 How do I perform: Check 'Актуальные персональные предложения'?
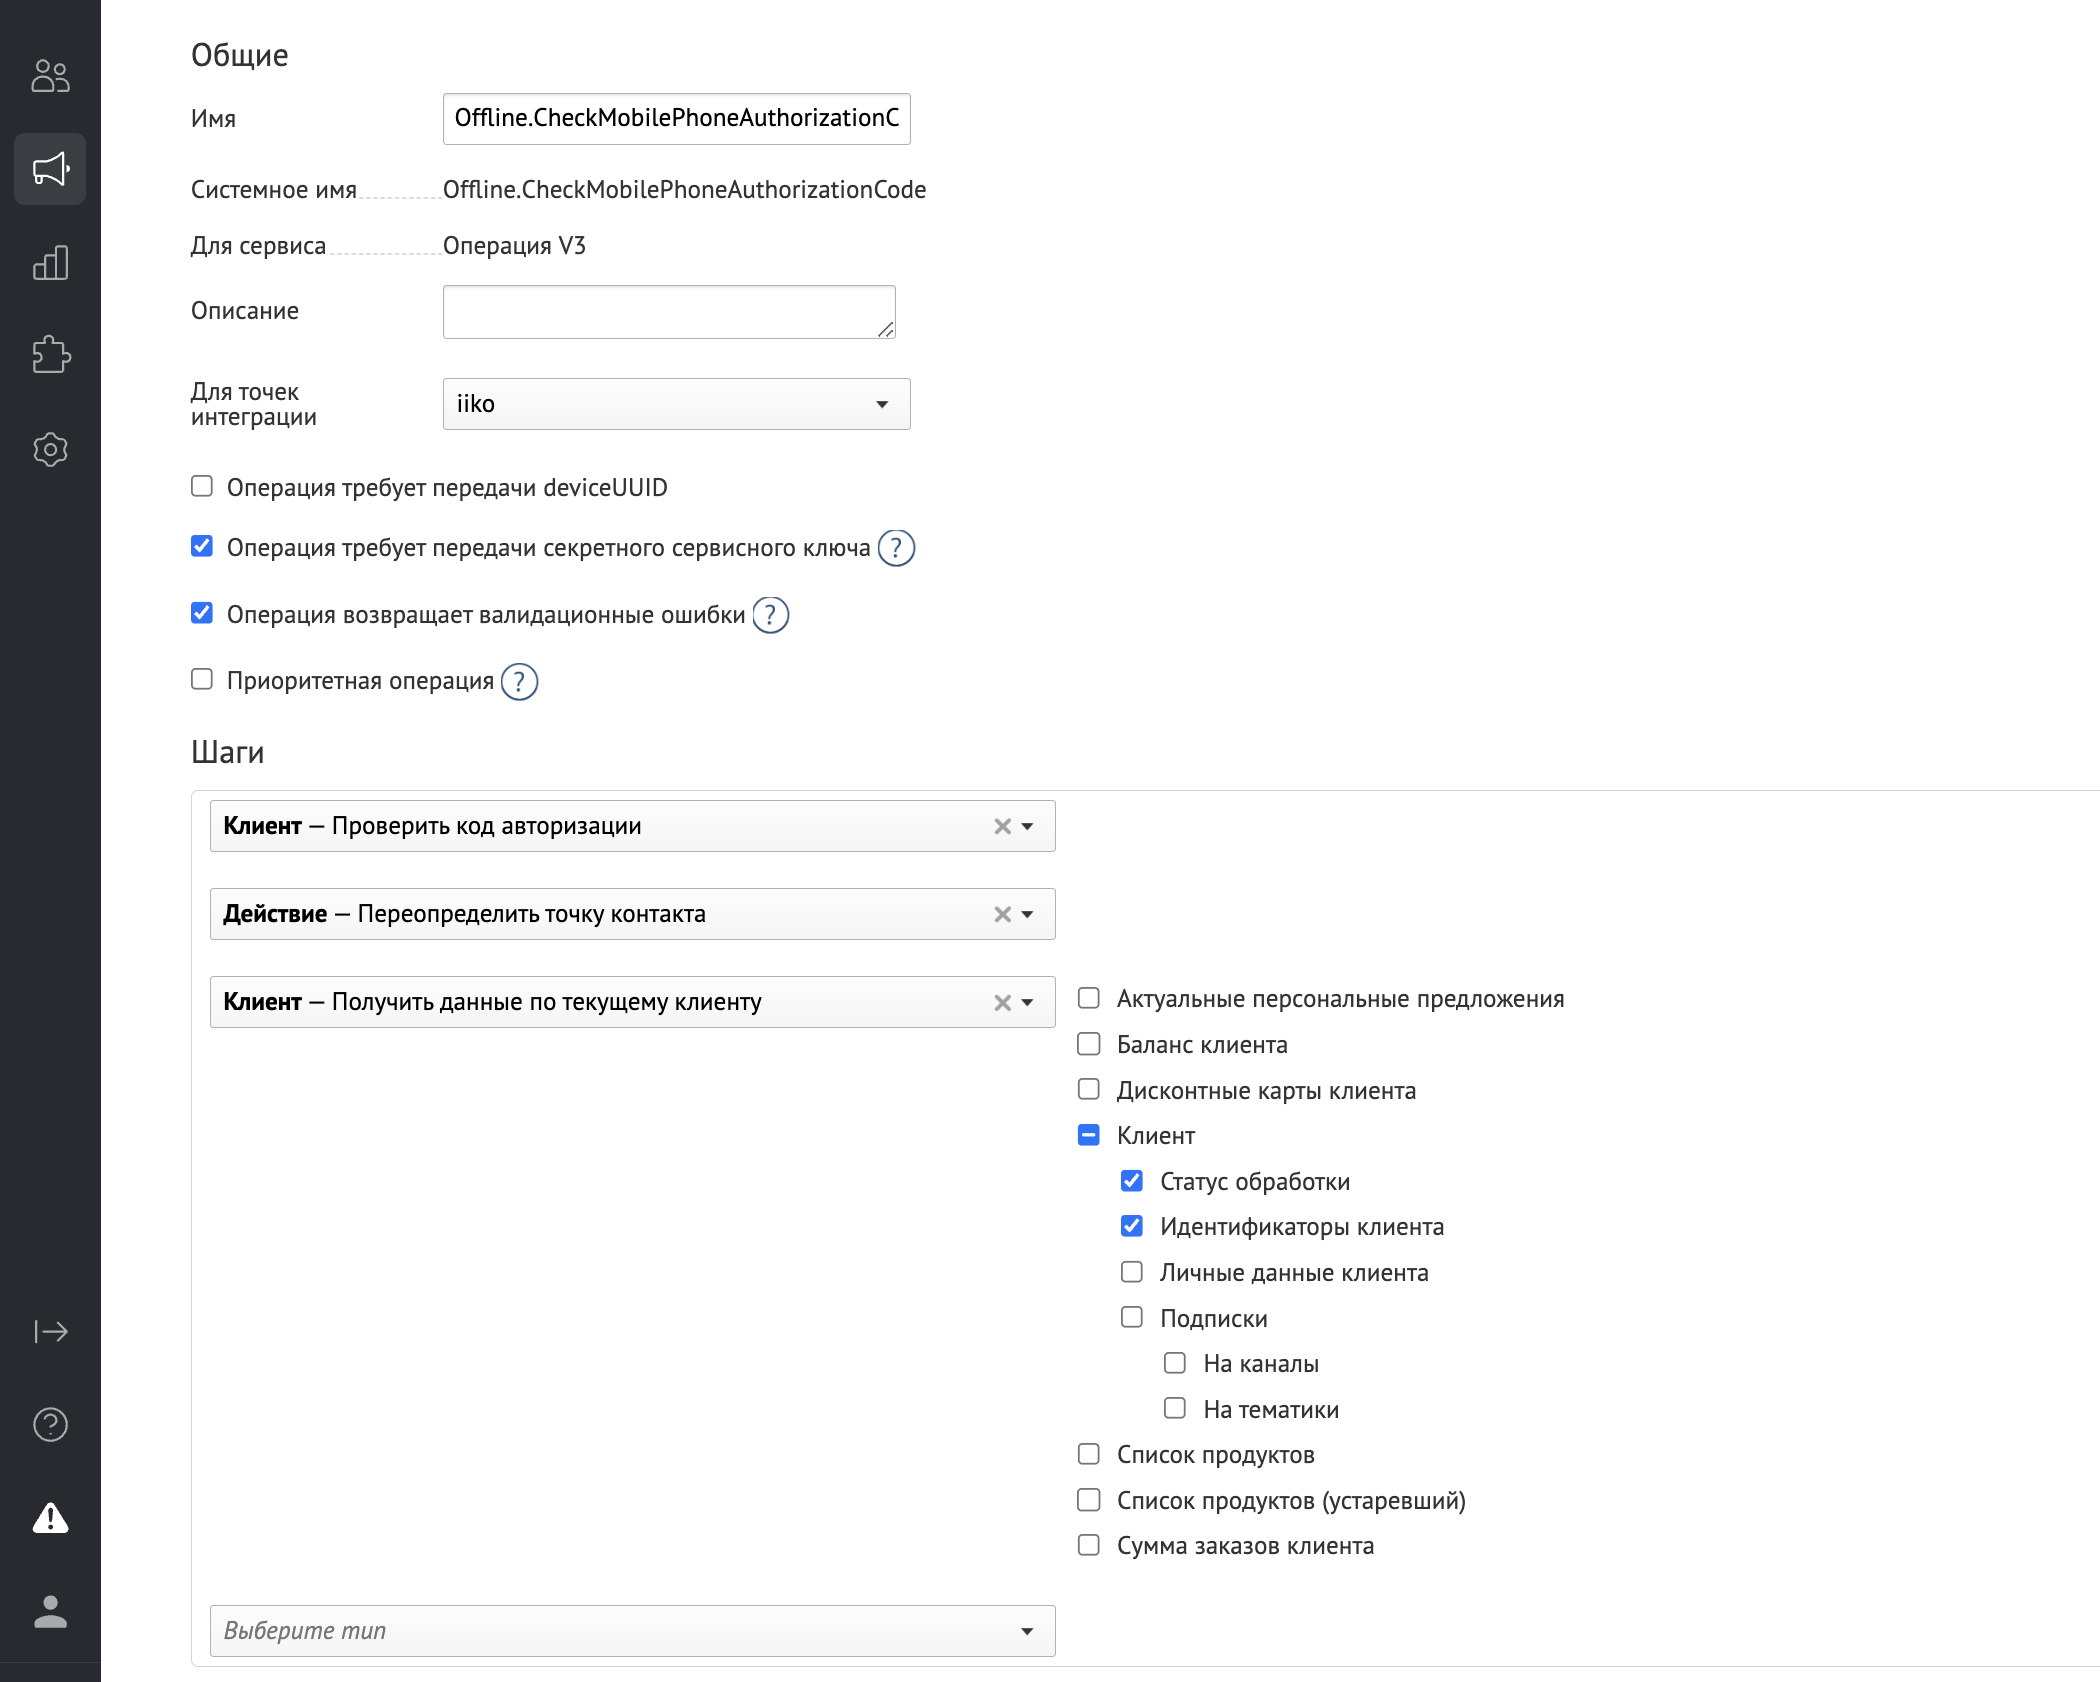point(1089,998)
